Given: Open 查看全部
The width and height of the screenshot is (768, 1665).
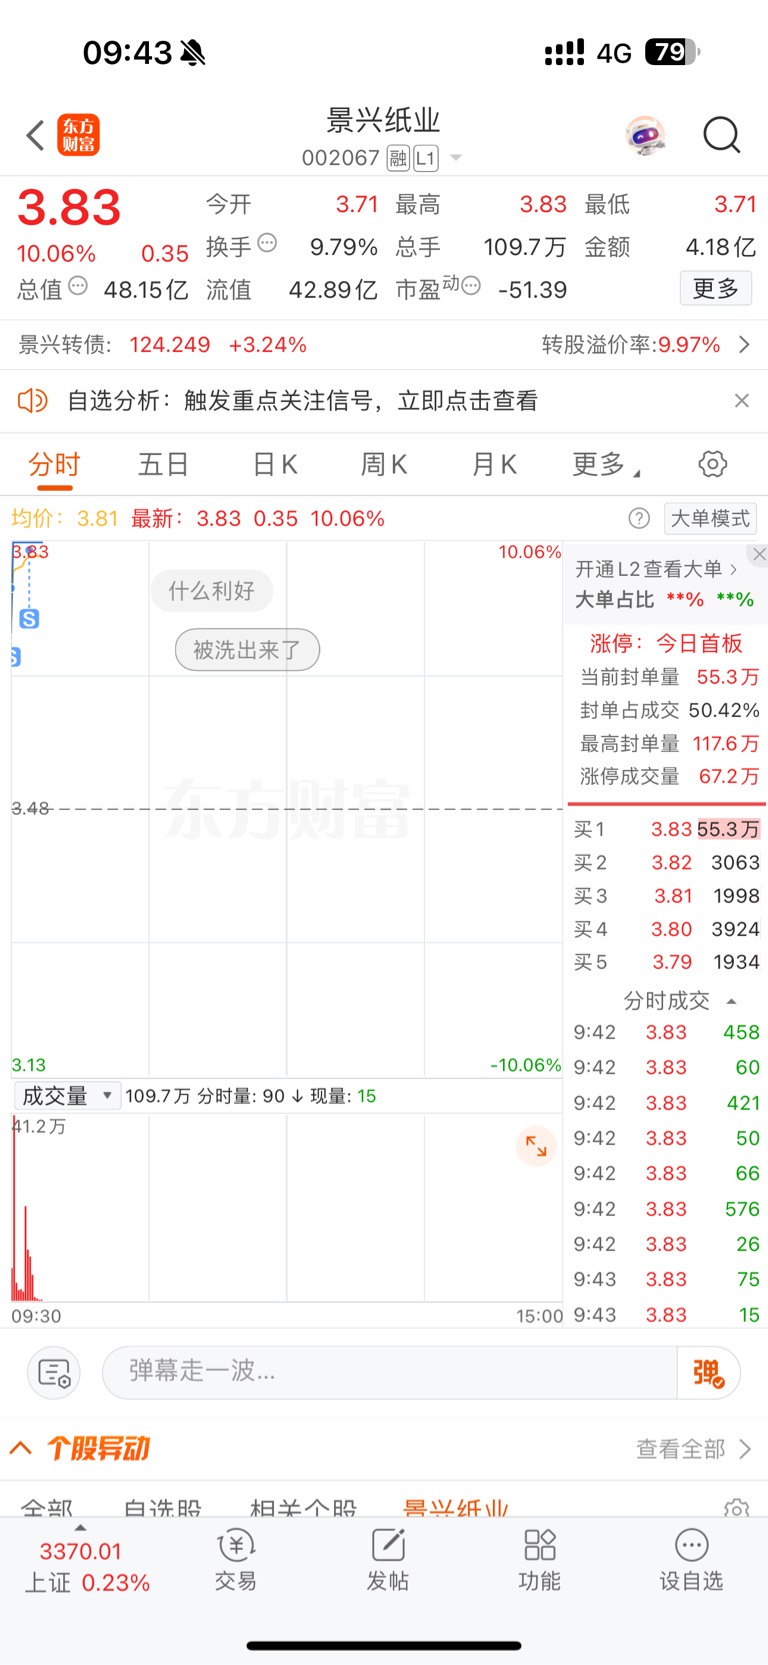Looking at the screenshot, I should [693, 1449].
